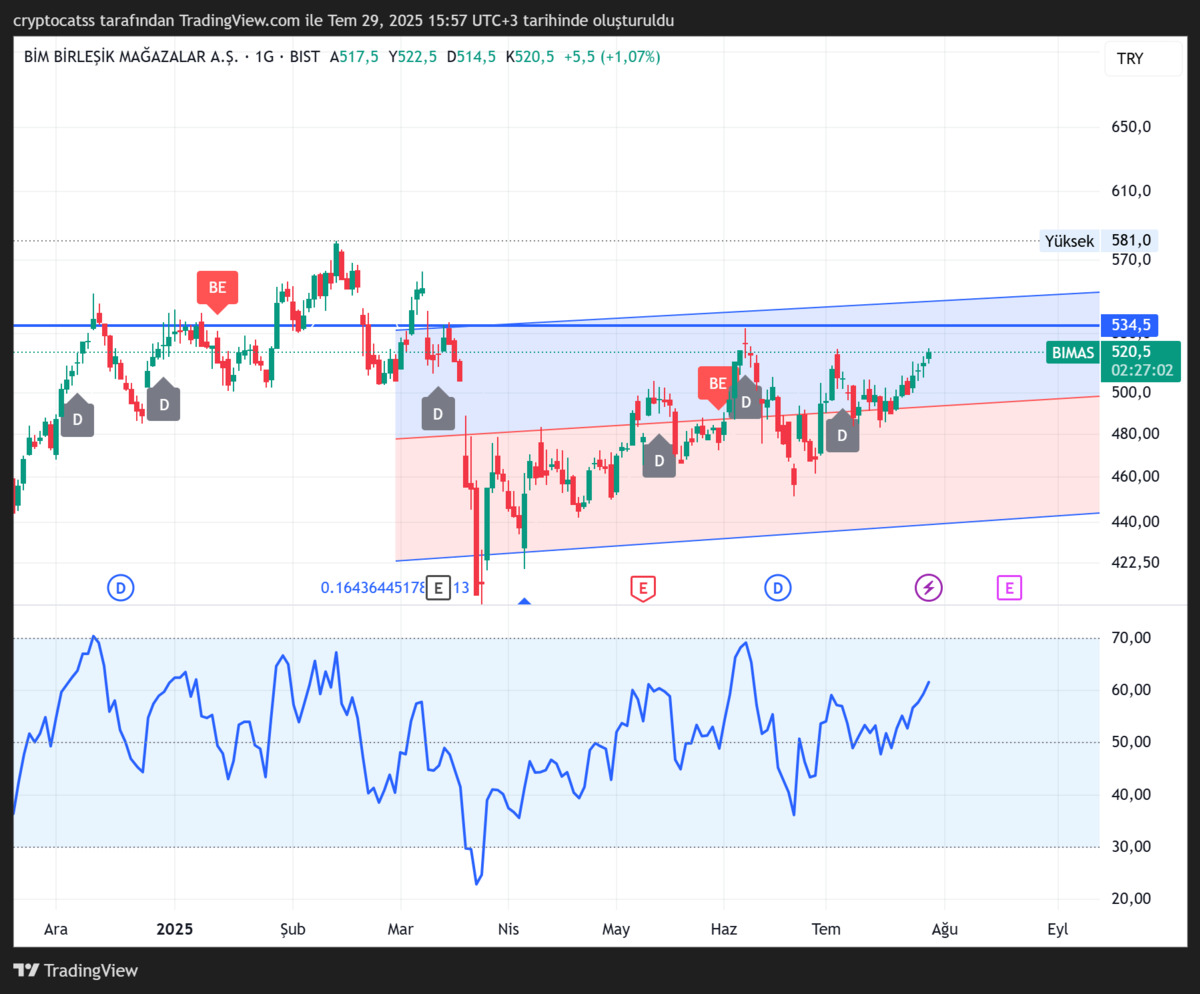The width and height of the screenshot is (1200, 994).
Task: Click the bold 2025 year label
Action: tap(175, 929)
